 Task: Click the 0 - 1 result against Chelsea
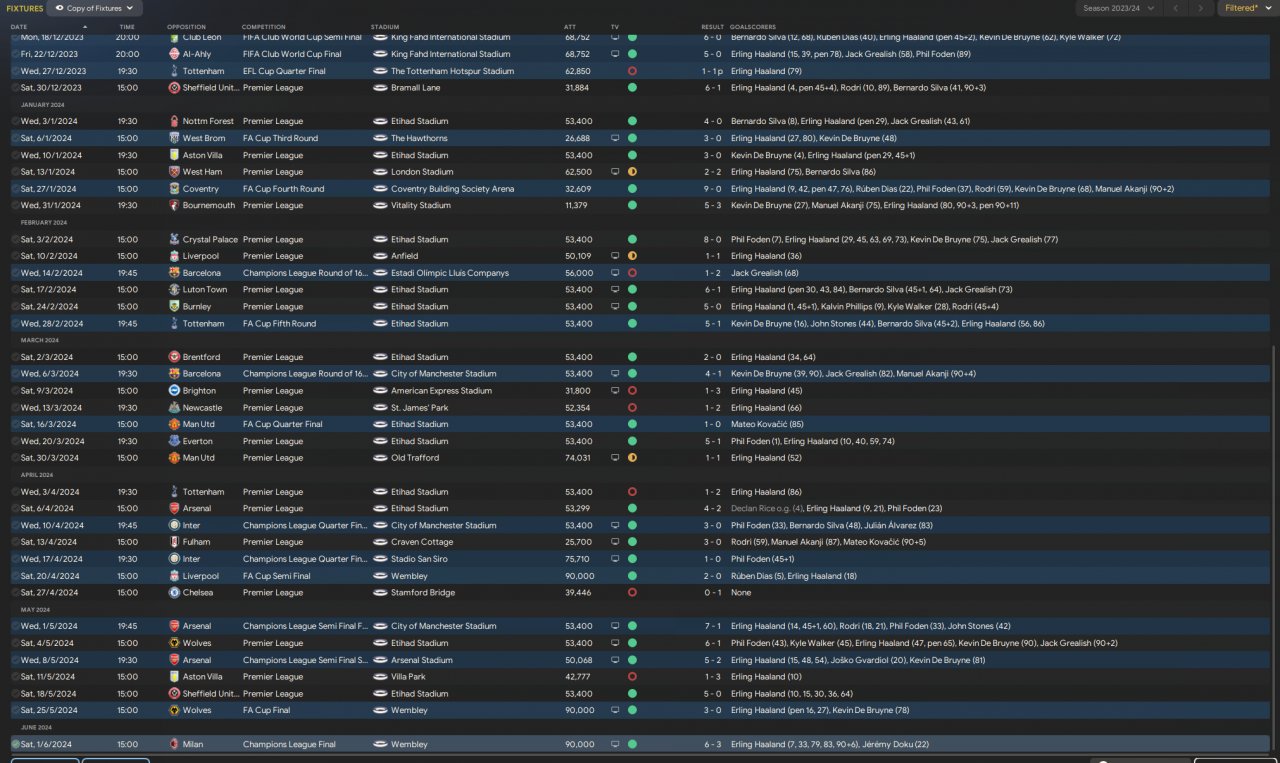click(712, 592)
